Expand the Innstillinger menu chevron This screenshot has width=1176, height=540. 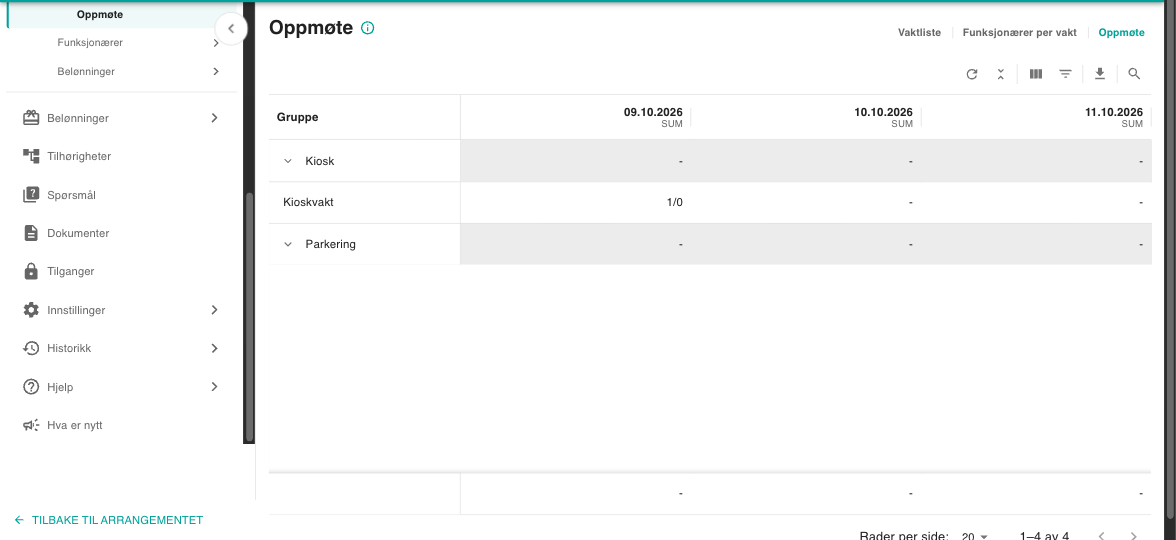pyautogui.click(x=214, y=310)
